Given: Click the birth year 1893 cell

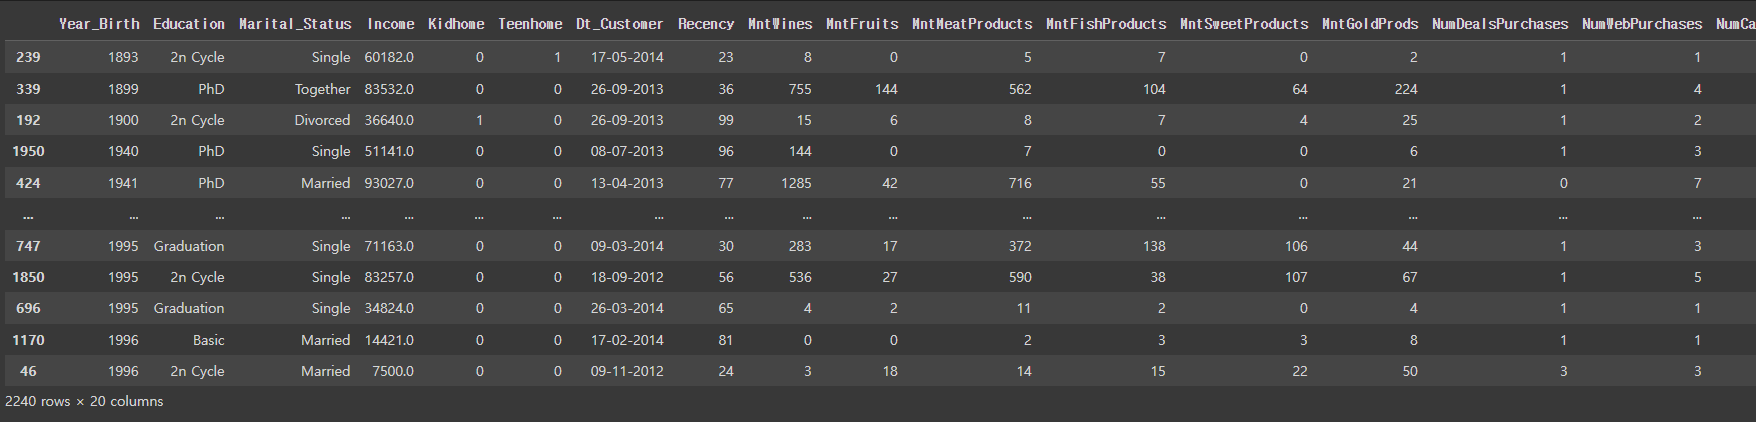Looking at the screenshot, I should click(123, 57).
